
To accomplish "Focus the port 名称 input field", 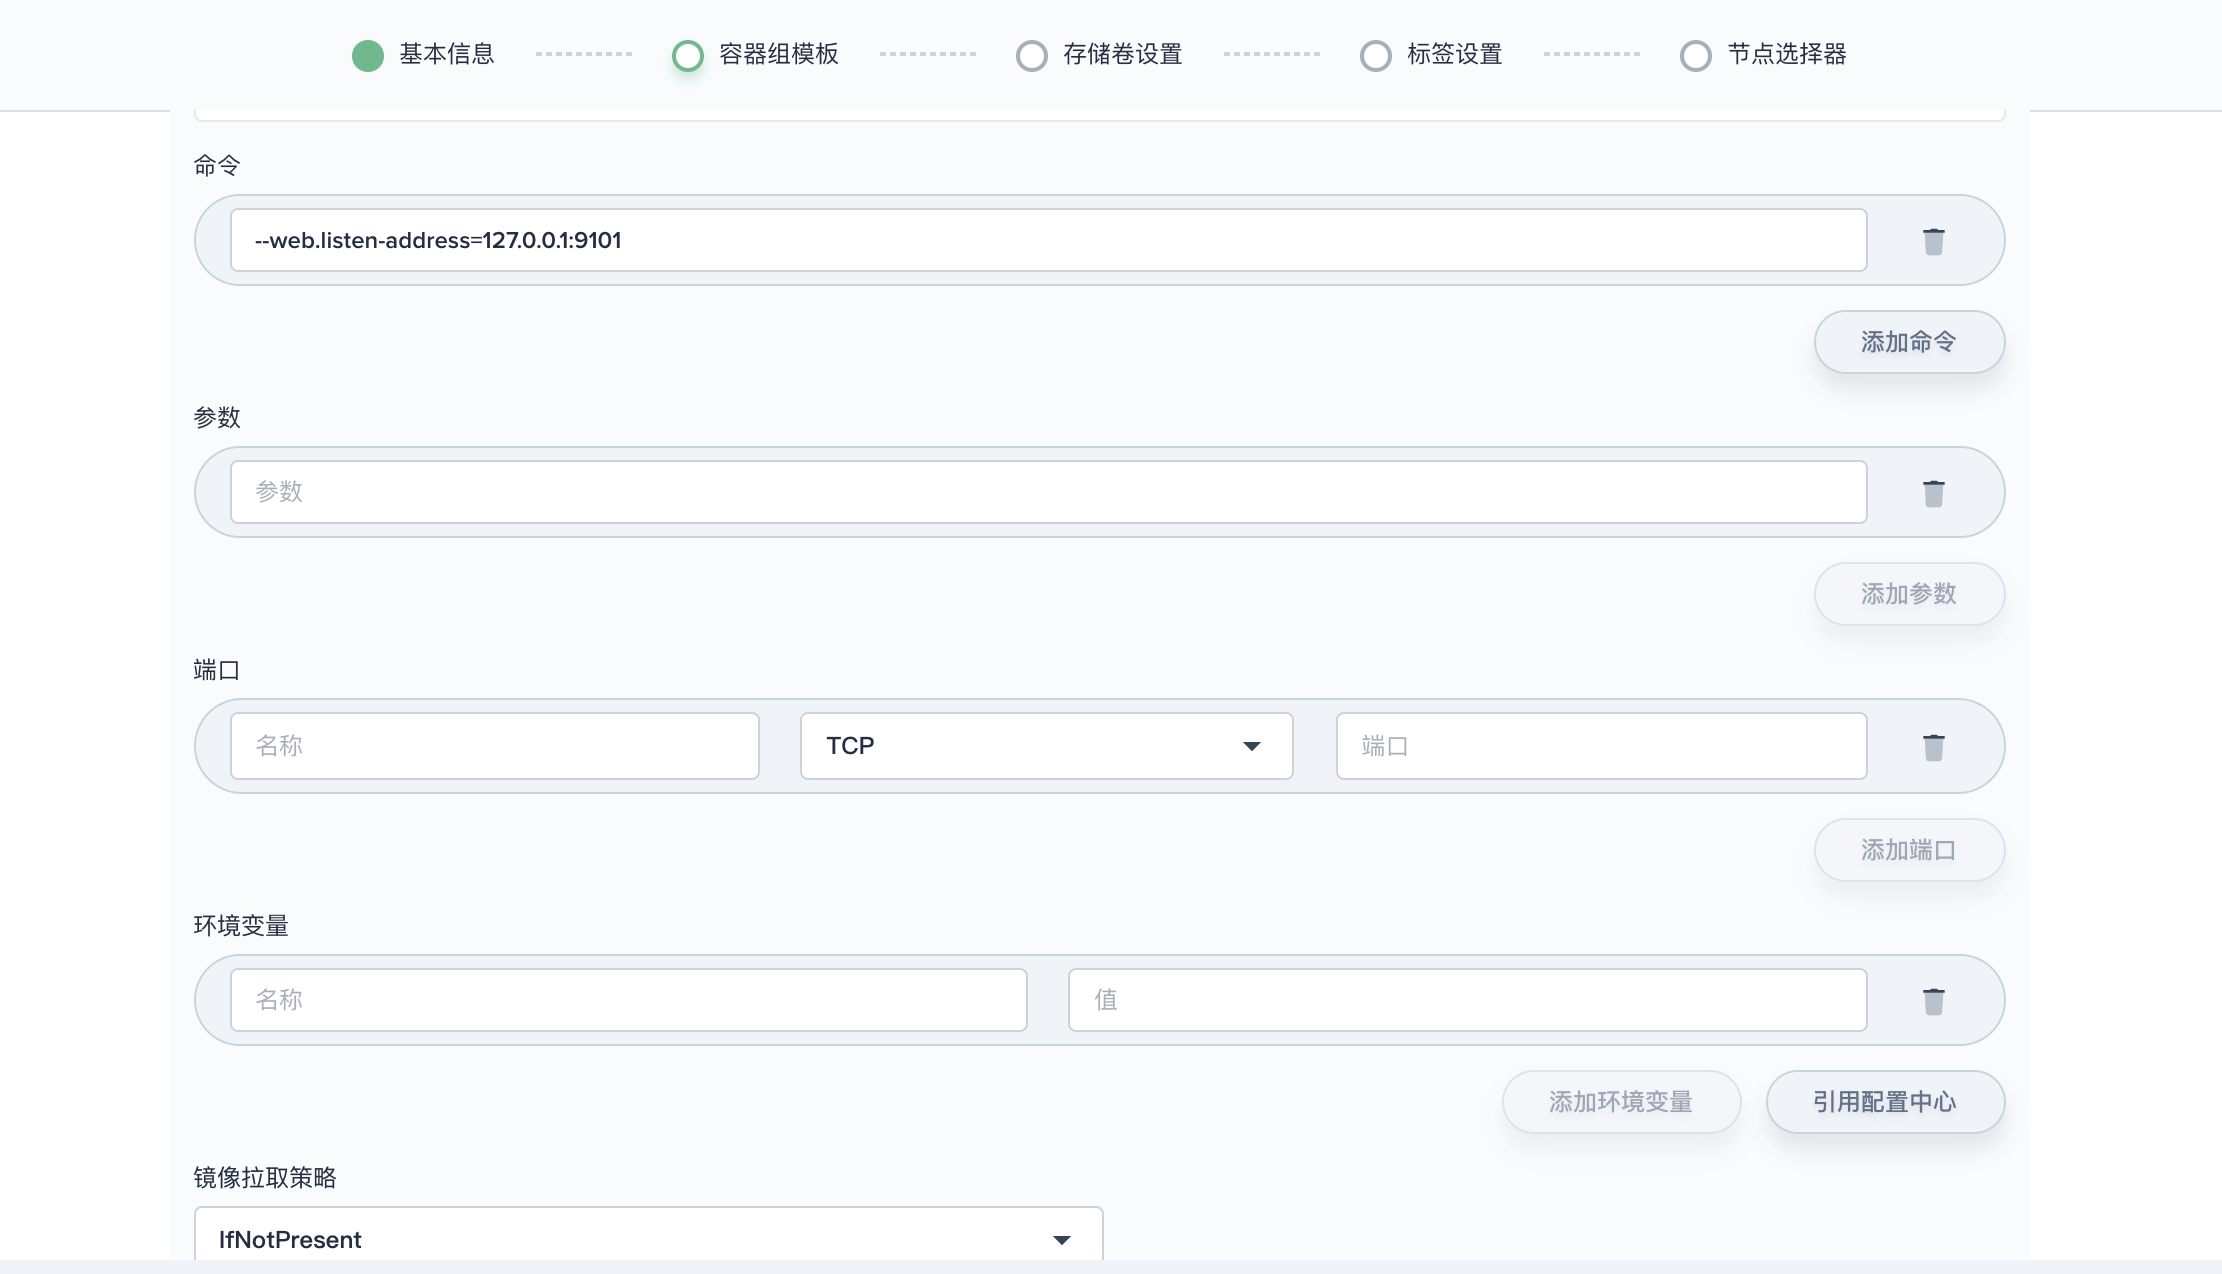I will [x=495, y=746].
